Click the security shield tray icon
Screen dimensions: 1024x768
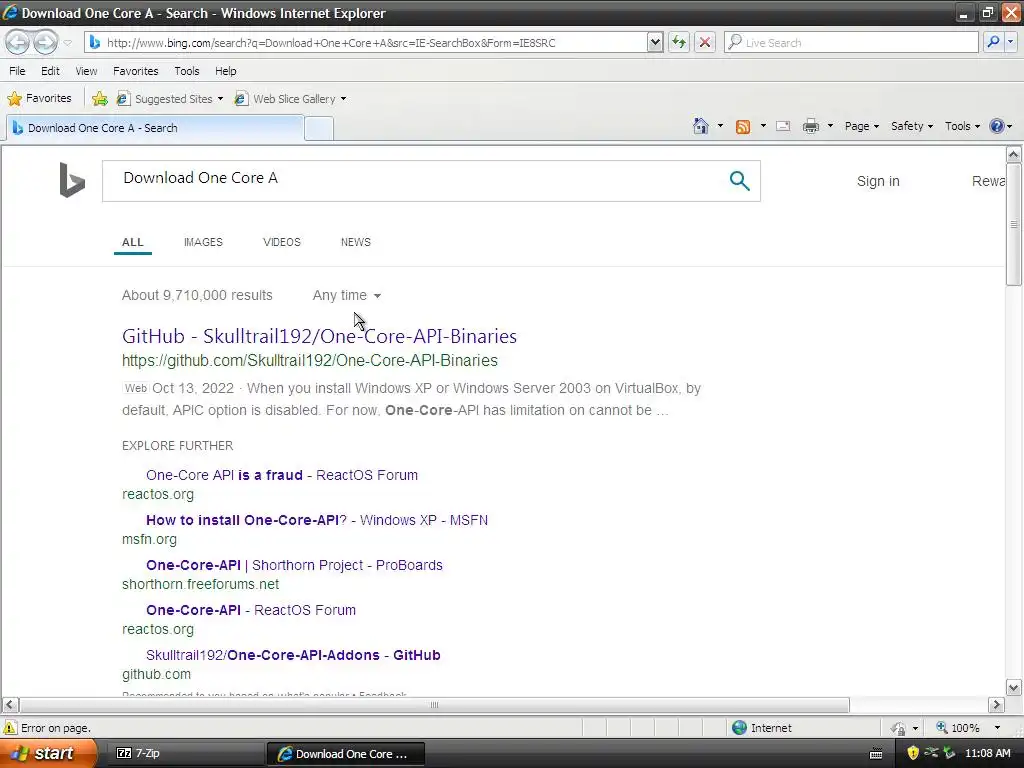[913, 753]
